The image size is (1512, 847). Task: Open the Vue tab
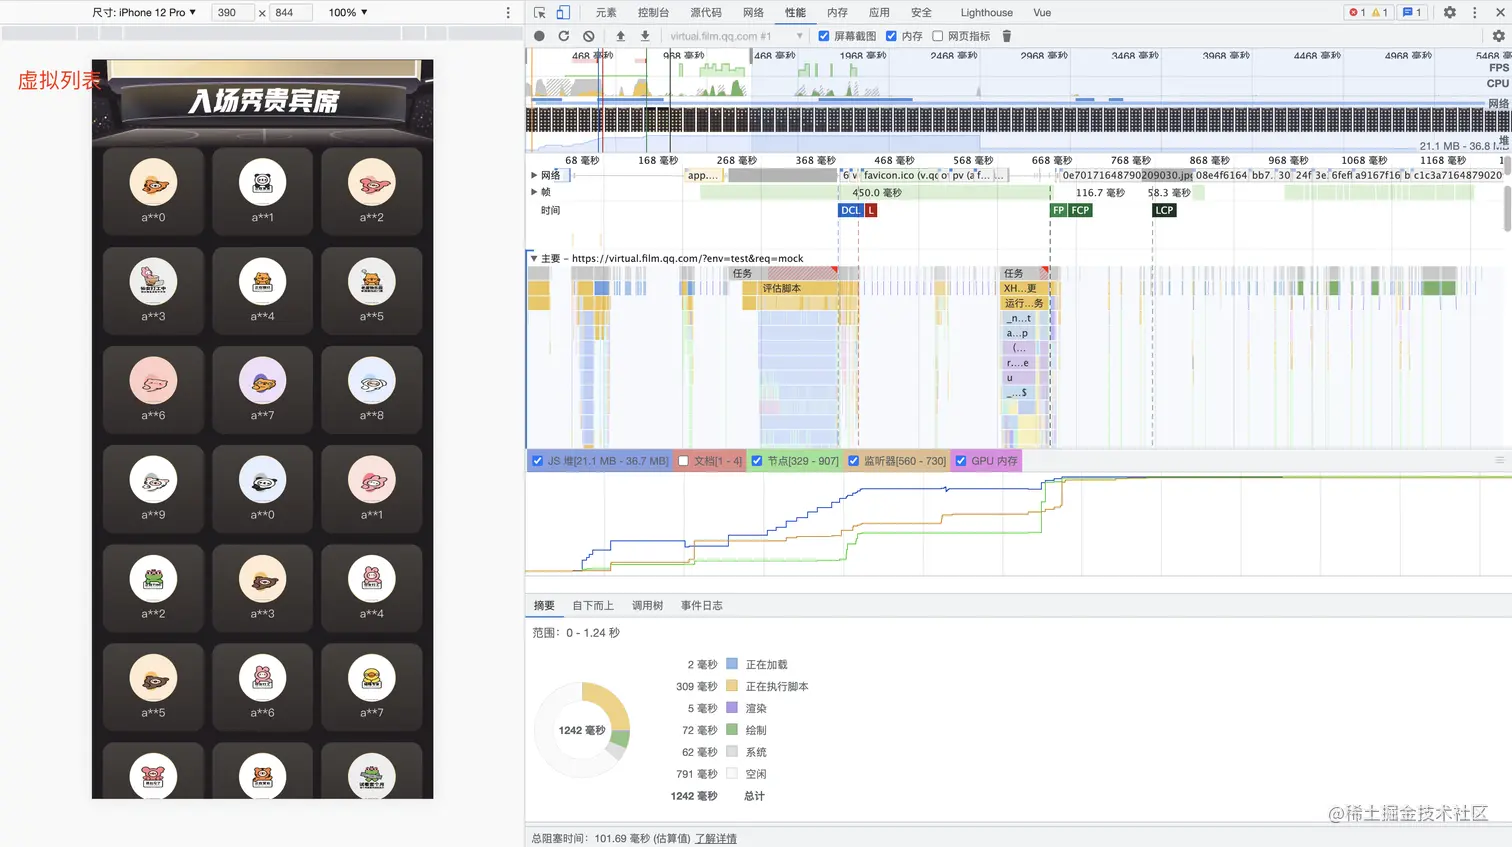tap(1042, 13)
